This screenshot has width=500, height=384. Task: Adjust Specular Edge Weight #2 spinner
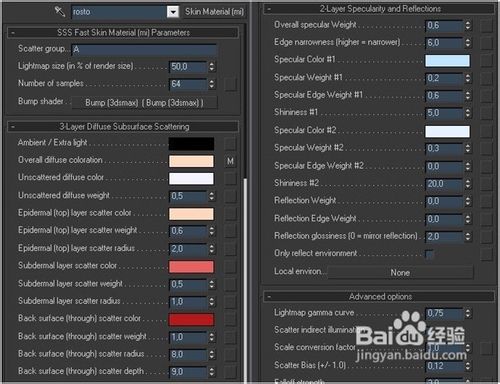(468, 166)
